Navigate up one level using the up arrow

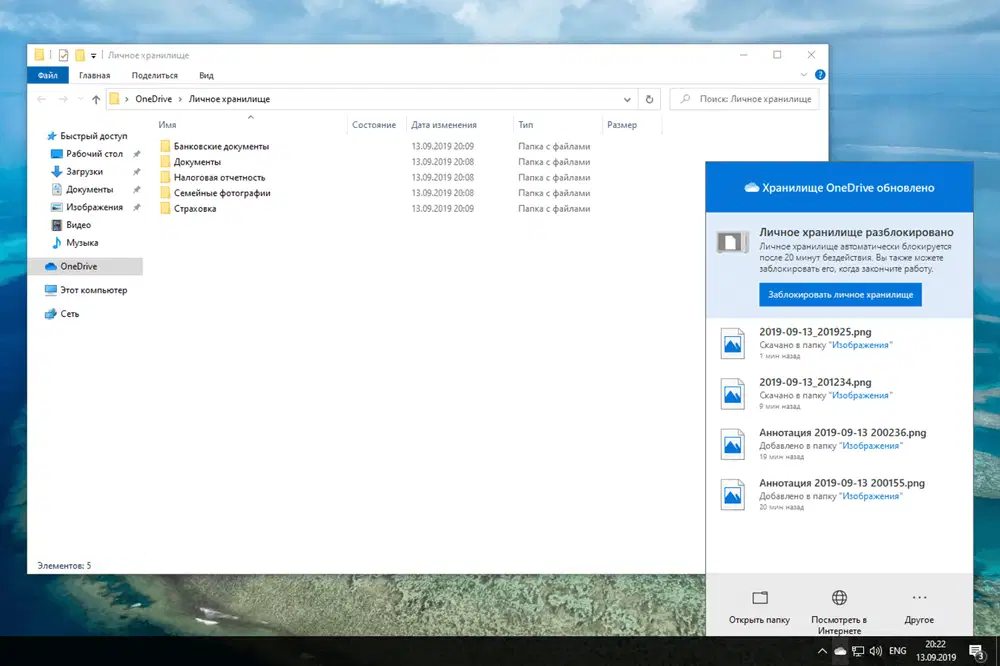tap(95, 98)
